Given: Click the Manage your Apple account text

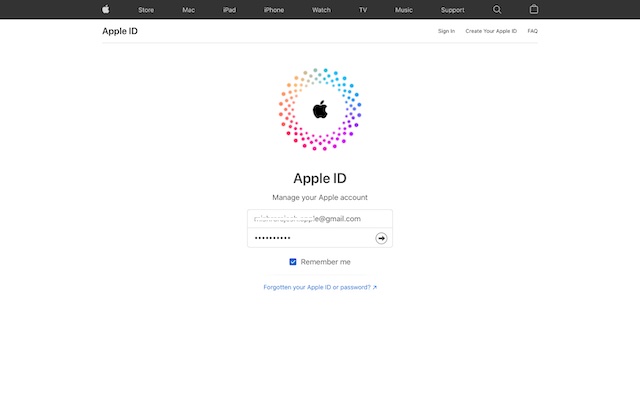Looking at the screenshot, I should coord(320,198).
